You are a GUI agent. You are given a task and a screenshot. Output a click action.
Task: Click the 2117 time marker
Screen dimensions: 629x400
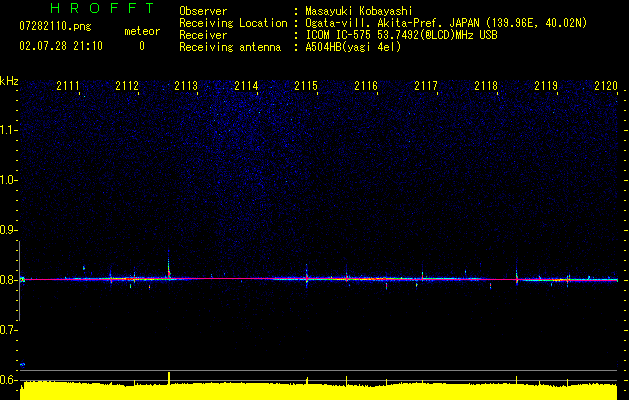point(426,86)
